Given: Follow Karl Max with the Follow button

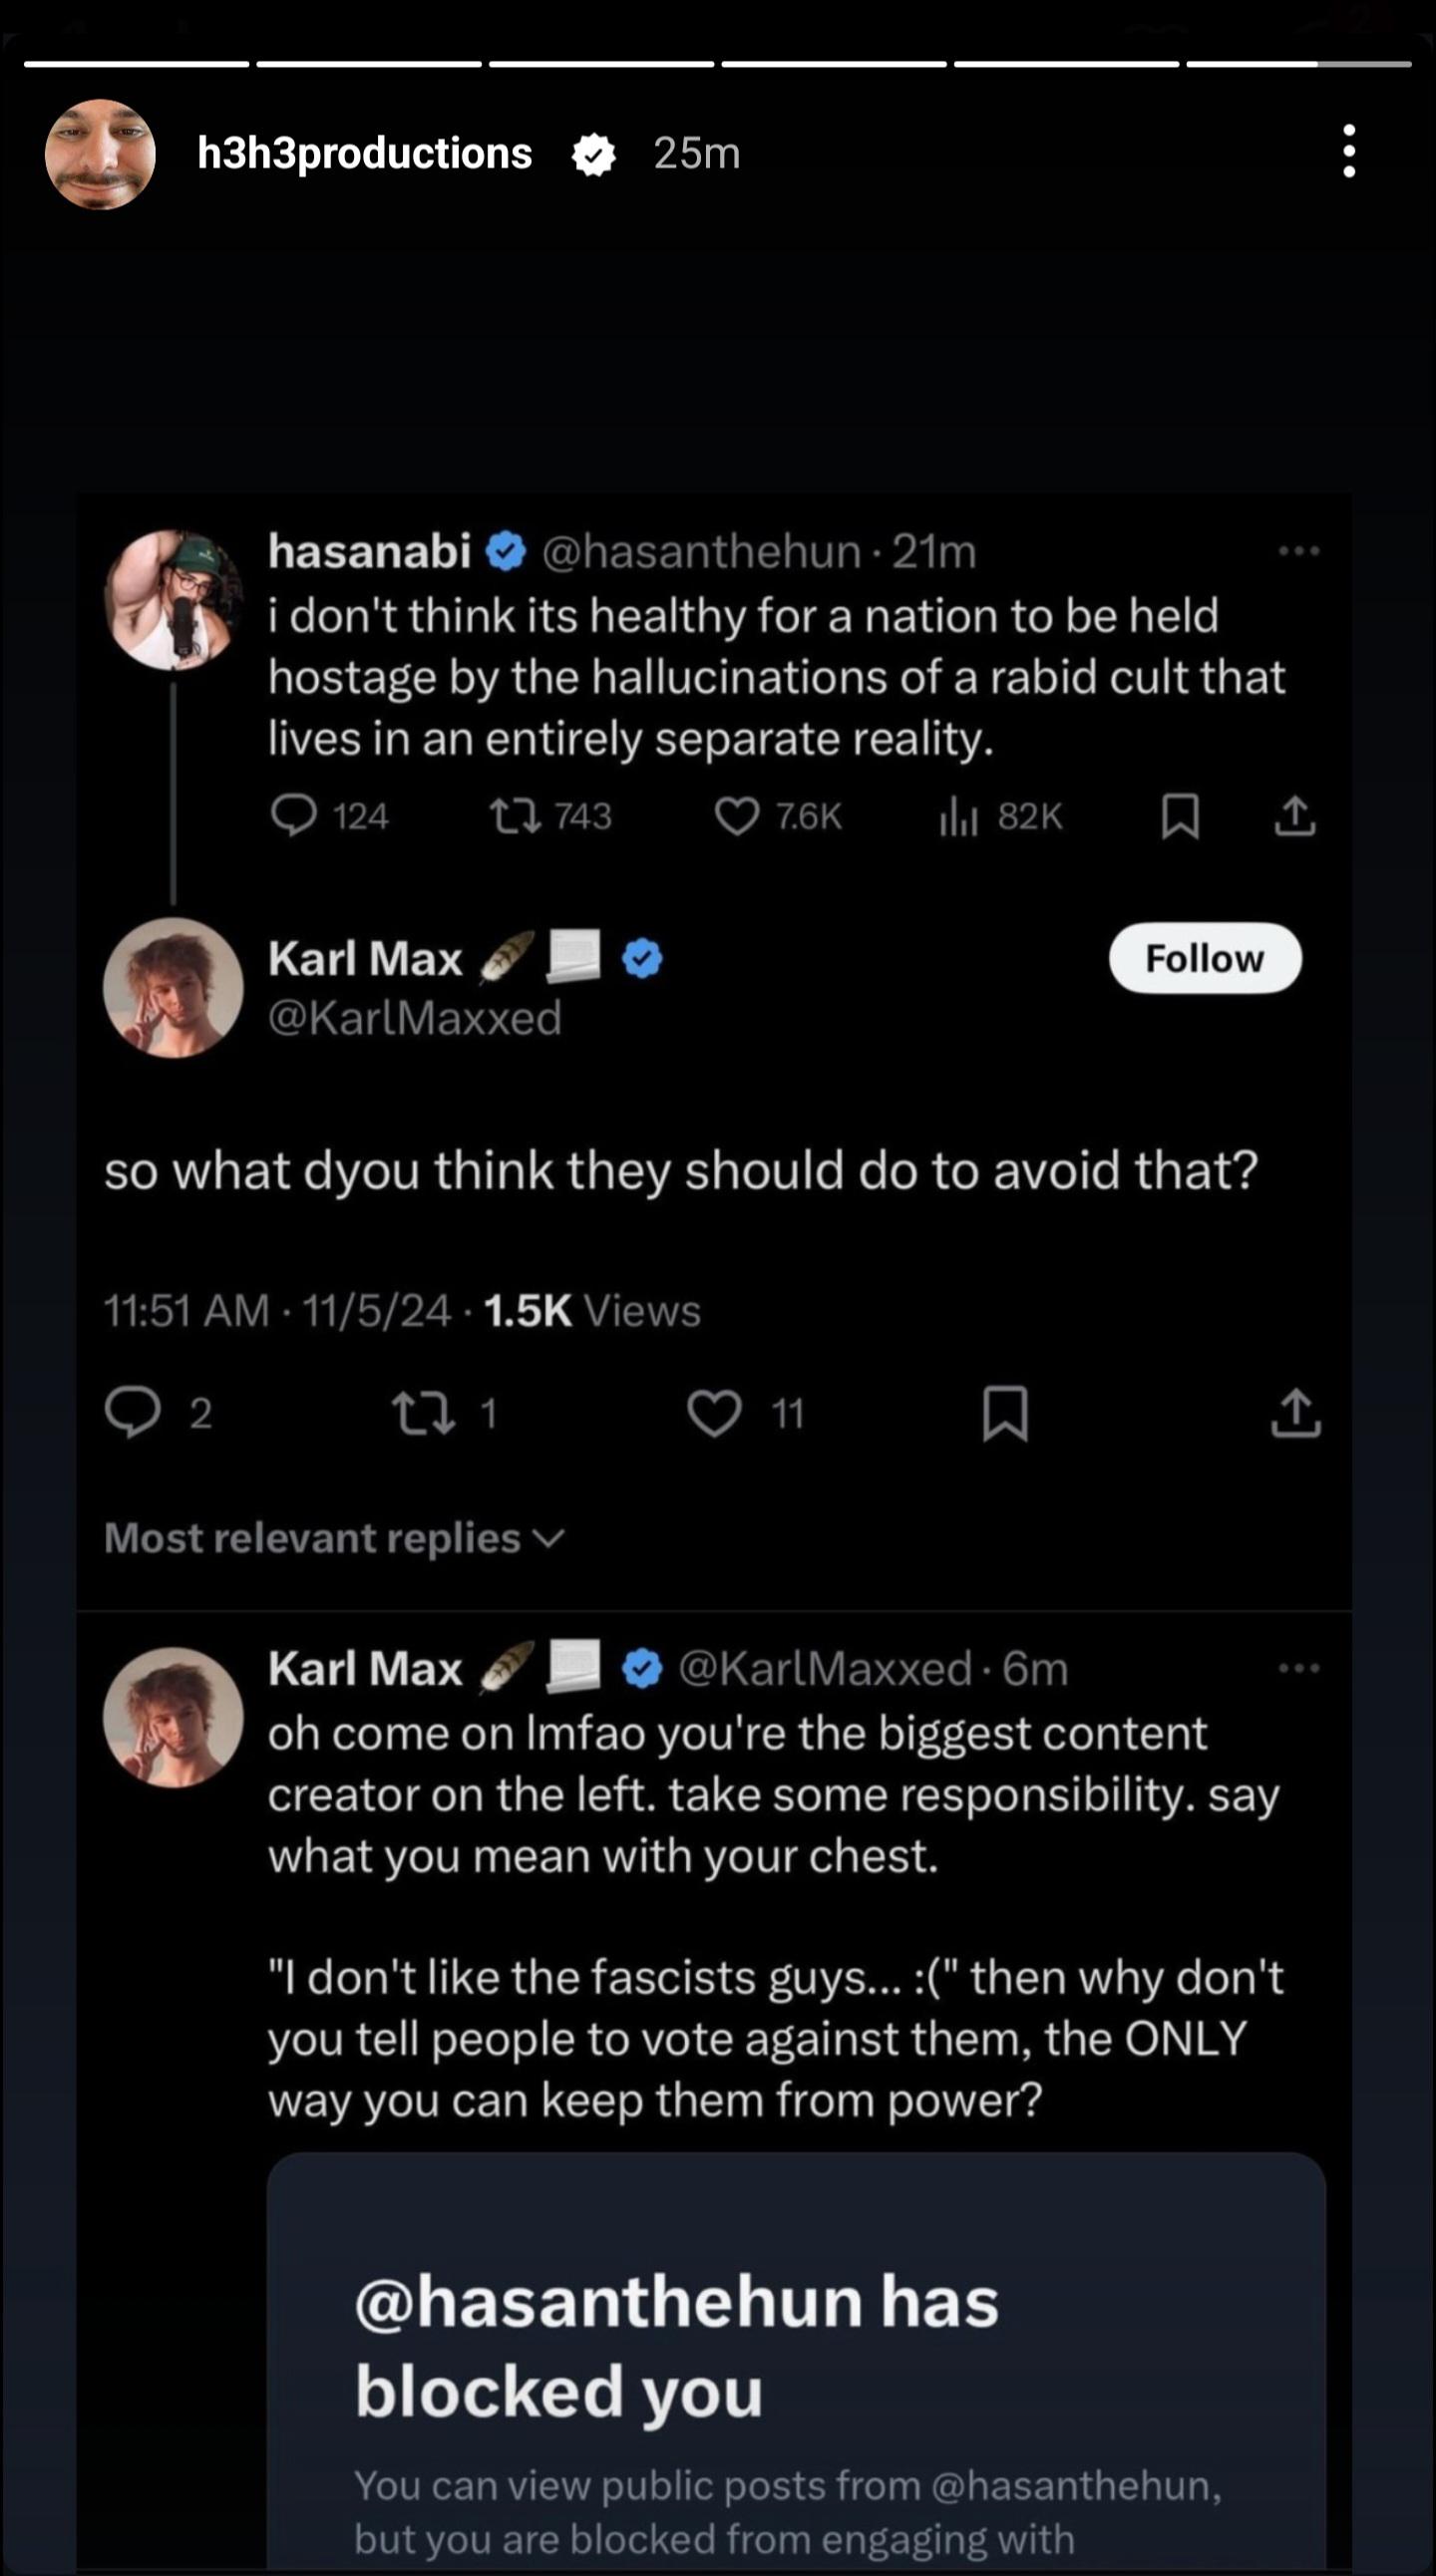Looking at the screenshot, I should tap(1205, 958).
